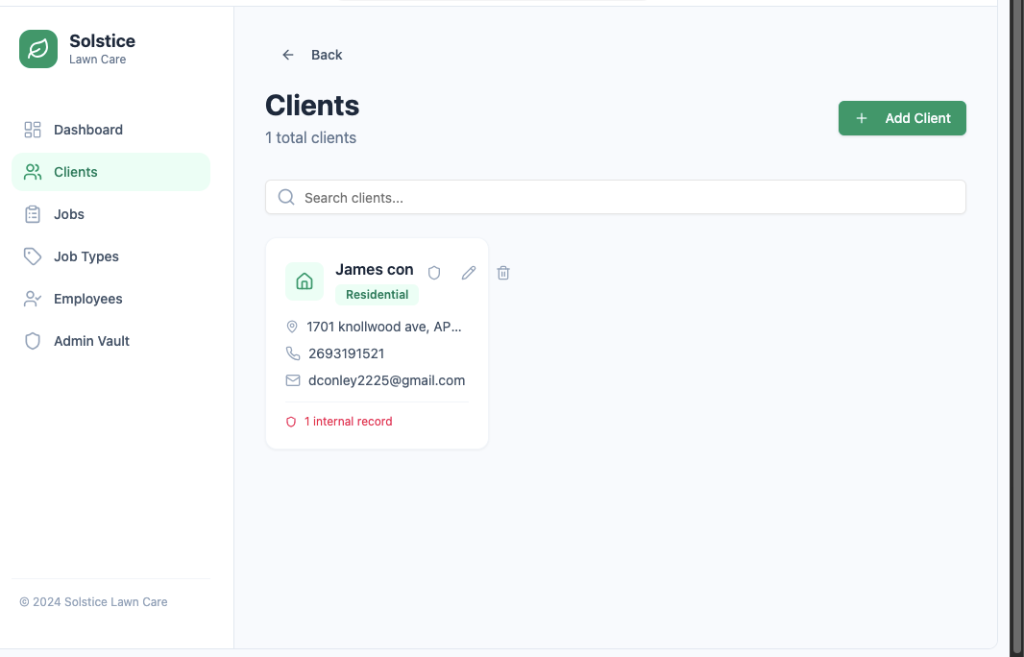
Task: Click the location pin icon beside the address
Action: tap(292, 327)
